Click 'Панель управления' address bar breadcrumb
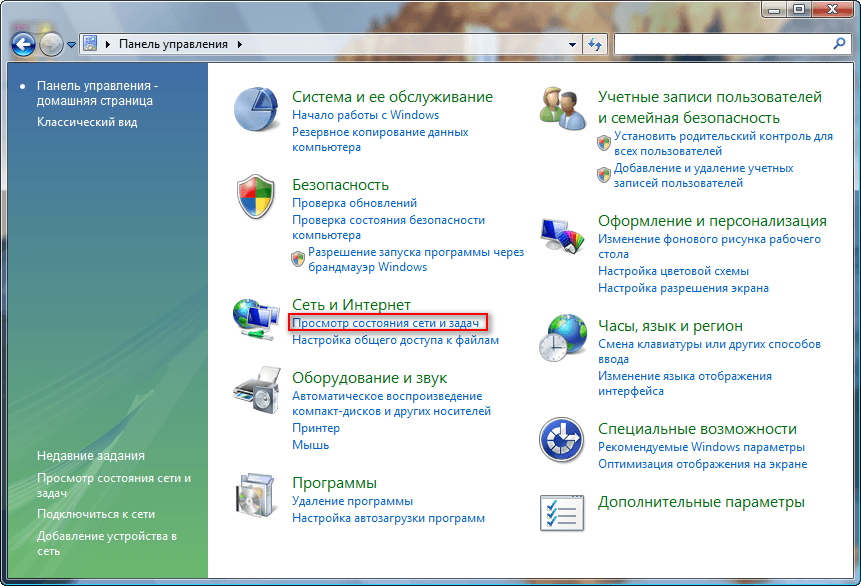The width and height of the screenshot is (861, 586). [x=173, y=44]
